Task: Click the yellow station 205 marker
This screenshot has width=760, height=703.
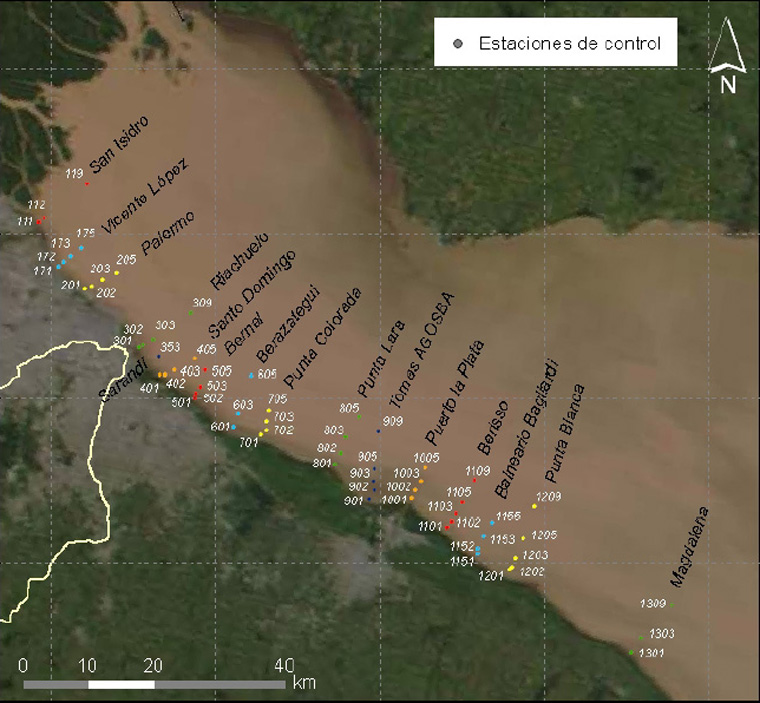Action: 116,273
